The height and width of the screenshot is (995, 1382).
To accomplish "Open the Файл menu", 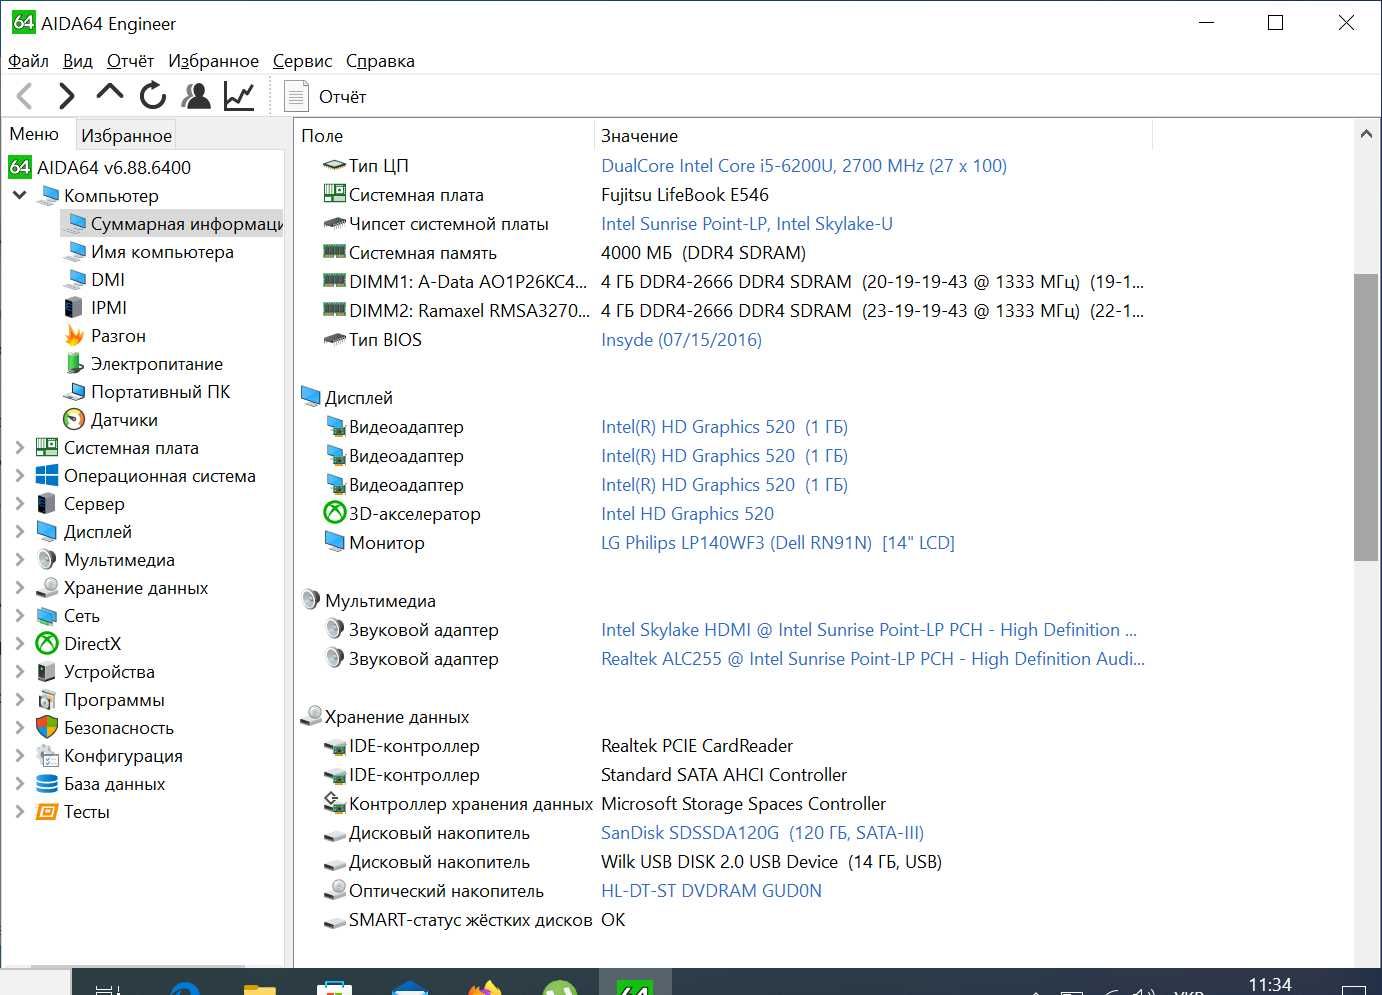I will coord(28,61).
